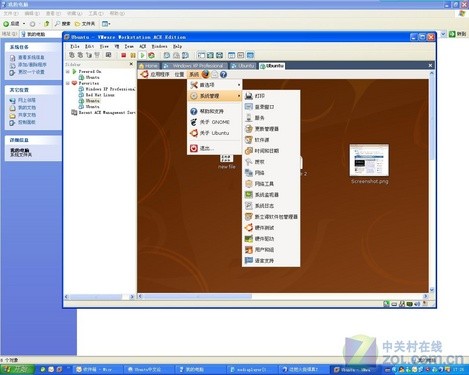The height and width of the screenshot is (375, 469).
Task: Click the yellow Suspend button in VMware toolbar
Action: click(133, 55)
